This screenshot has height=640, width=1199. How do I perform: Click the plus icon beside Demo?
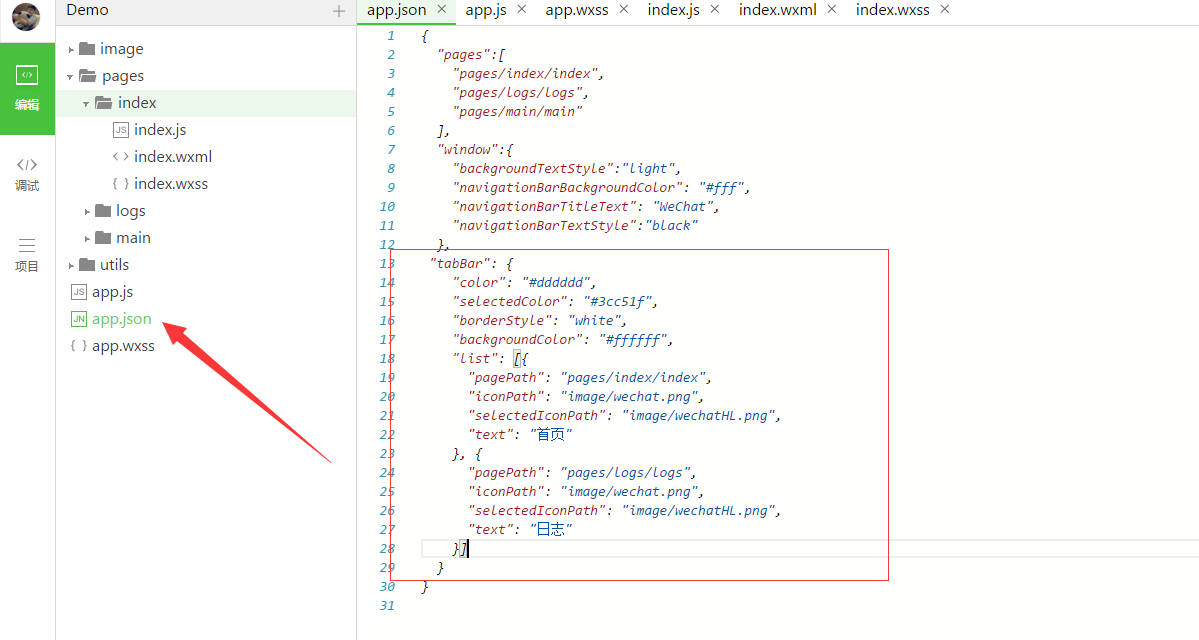tap(338, 11)
